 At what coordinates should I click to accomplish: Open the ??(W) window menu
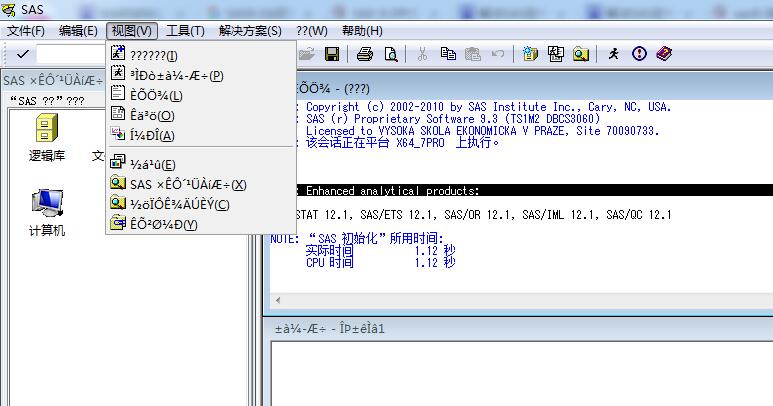(312, 31)
